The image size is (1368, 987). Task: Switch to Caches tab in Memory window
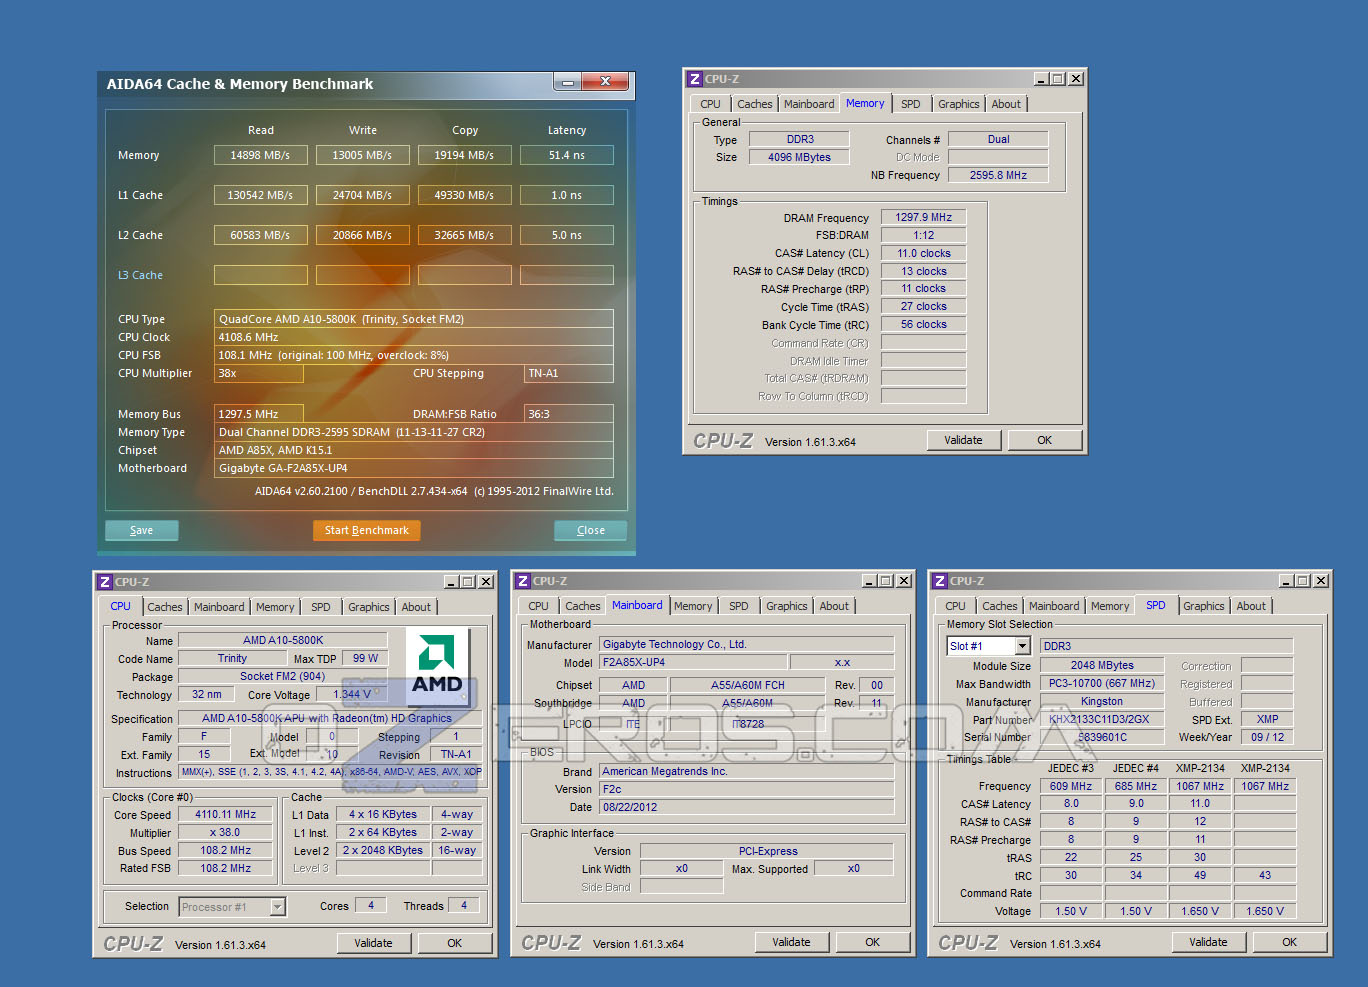click(x=755, y=104)
